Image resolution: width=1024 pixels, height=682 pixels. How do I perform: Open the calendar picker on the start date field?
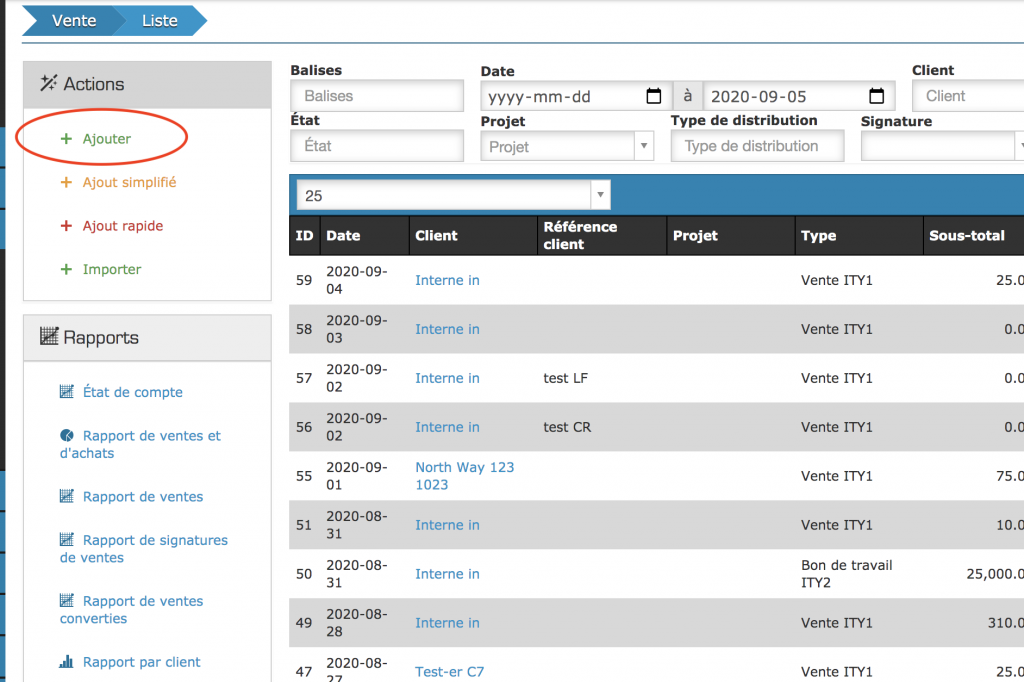pyautogui.click(x=654, y=97)
